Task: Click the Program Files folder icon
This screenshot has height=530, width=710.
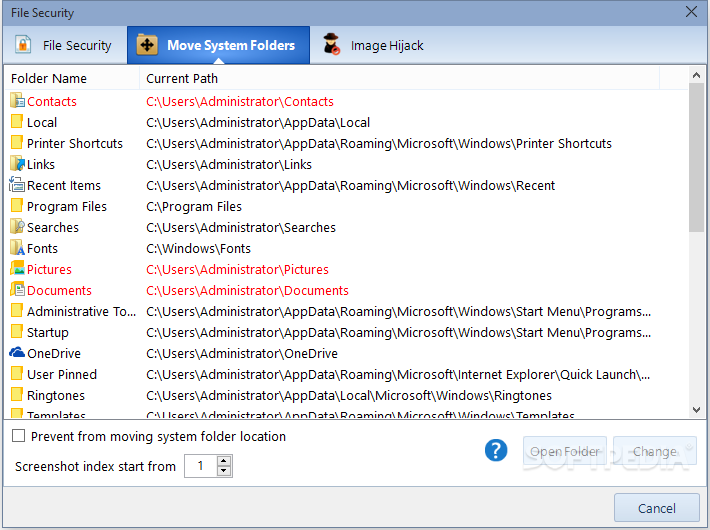Action: click(17, 205)
